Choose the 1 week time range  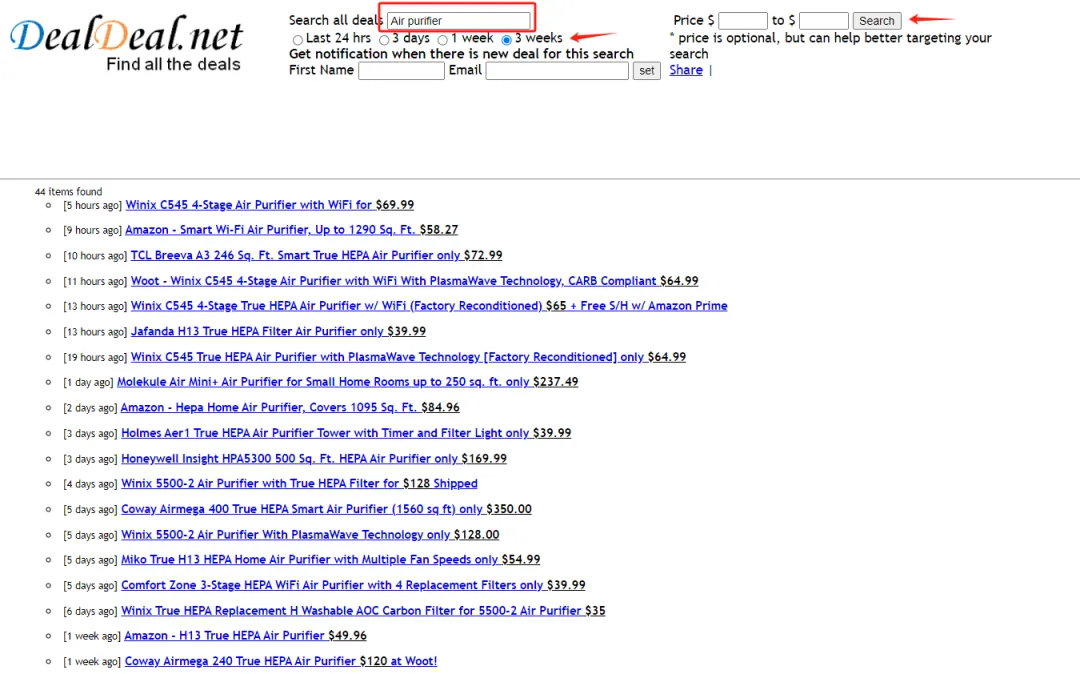(443, 40)
